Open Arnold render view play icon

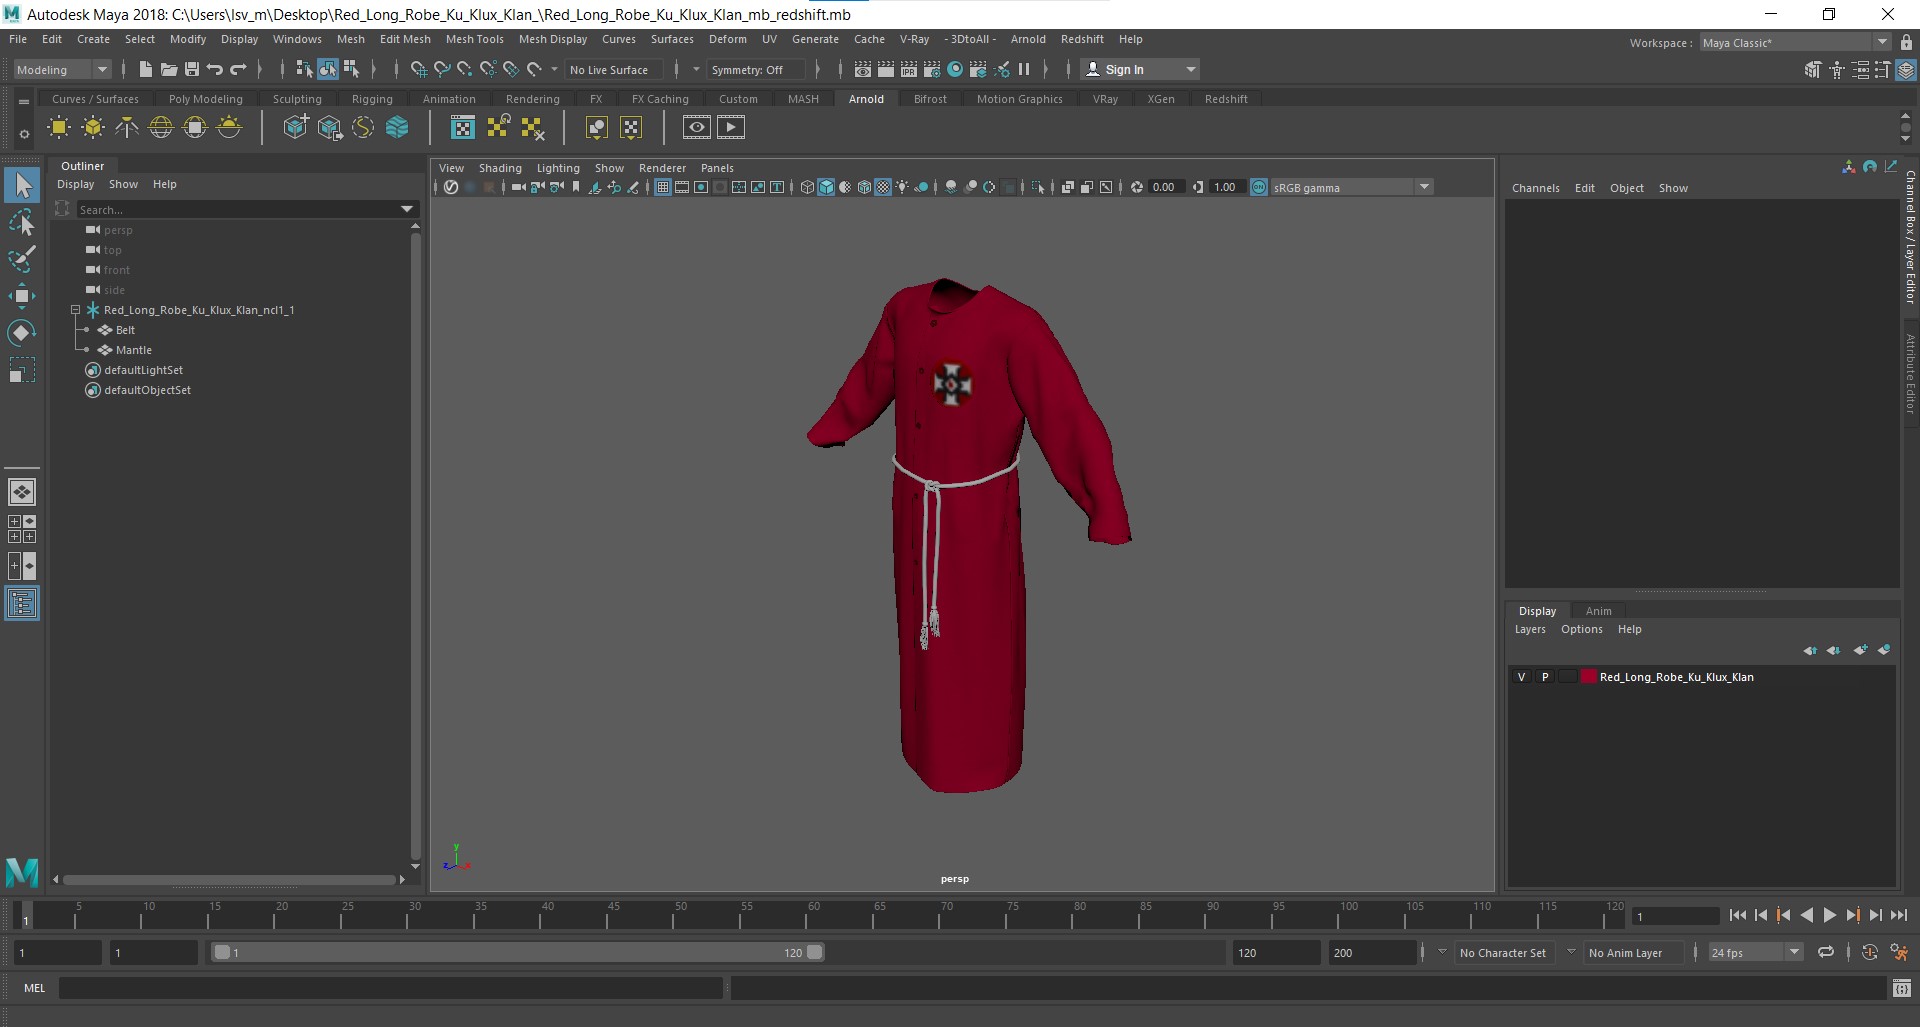pyautogui.click(x=731, y=127)
